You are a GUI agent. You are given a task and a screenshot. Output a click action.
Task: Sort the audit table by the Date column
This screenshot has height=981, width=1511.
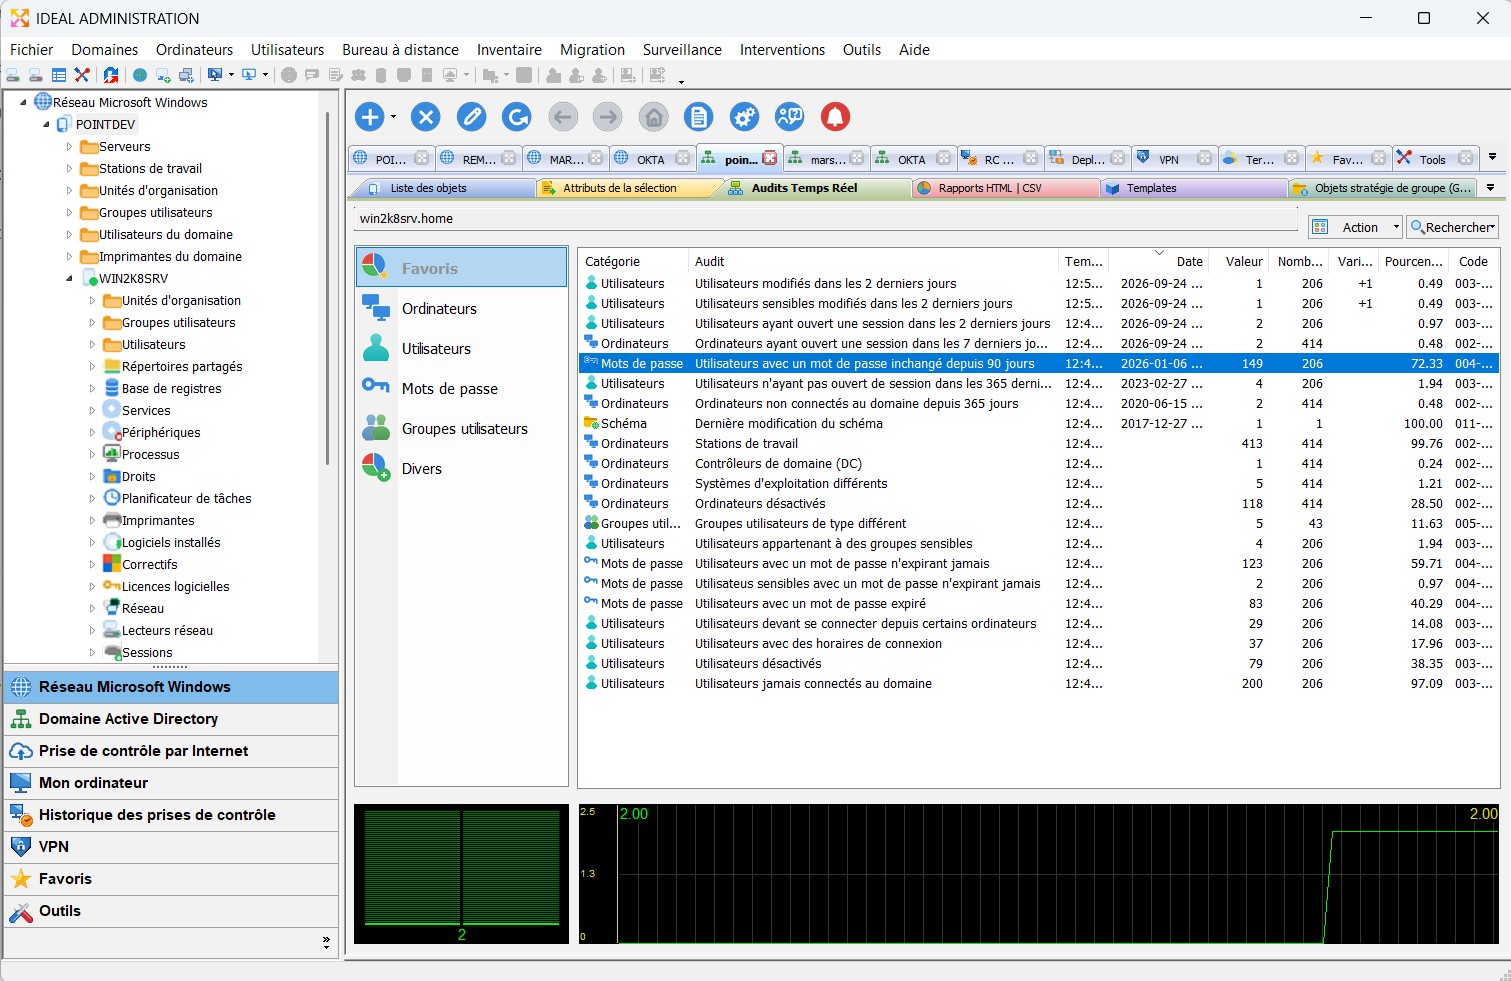pos(1158,261)
